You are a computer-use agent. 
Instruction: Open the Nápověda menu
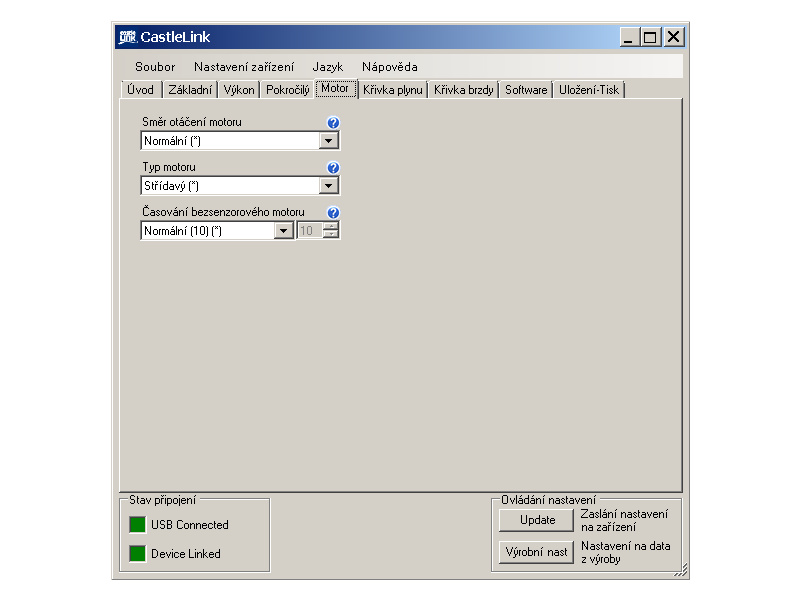click(x=390, y=67)
